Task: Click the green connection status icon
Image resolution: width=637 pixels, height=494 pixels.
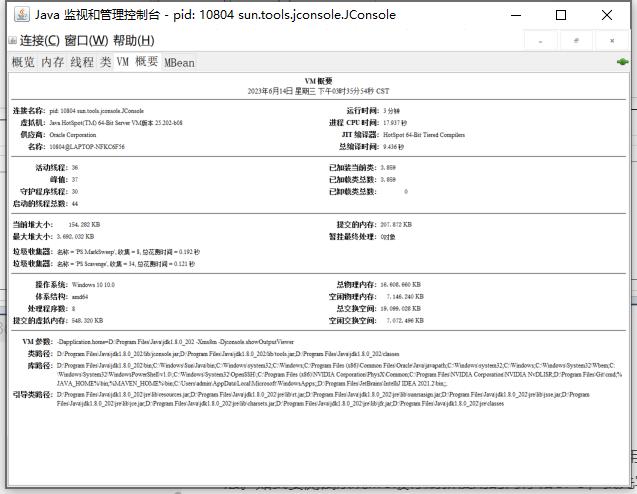Action: click(622, 62)
